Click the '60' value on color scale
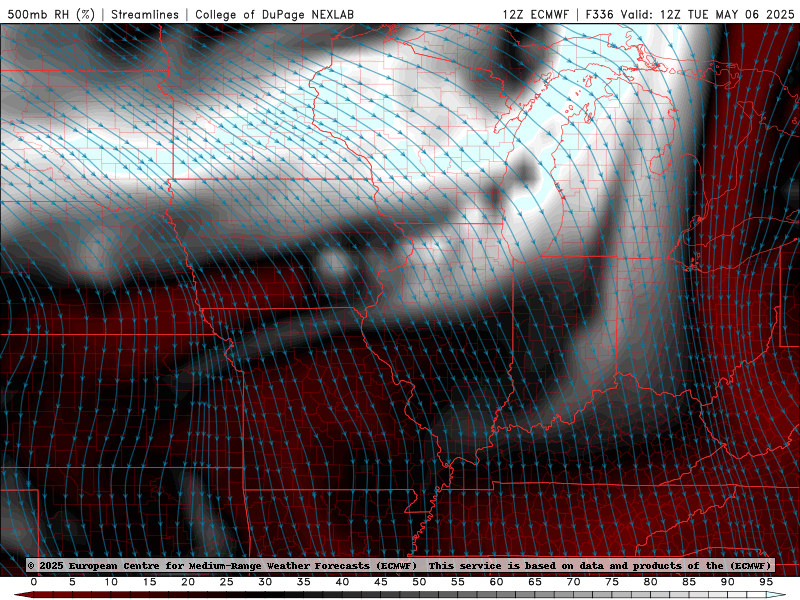 coord(496,582)
